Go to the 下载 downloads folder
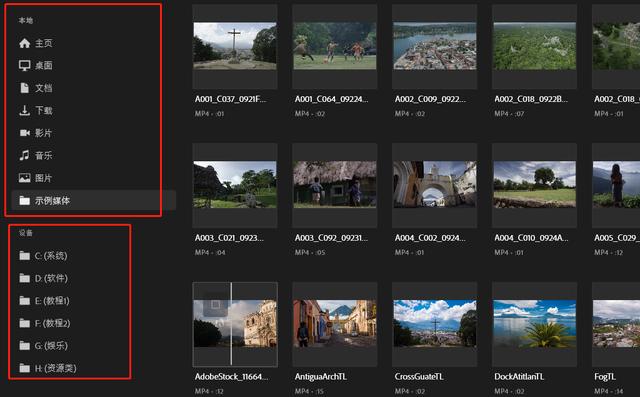The height and width of the screenshot is (397, 640). point(36,110)
